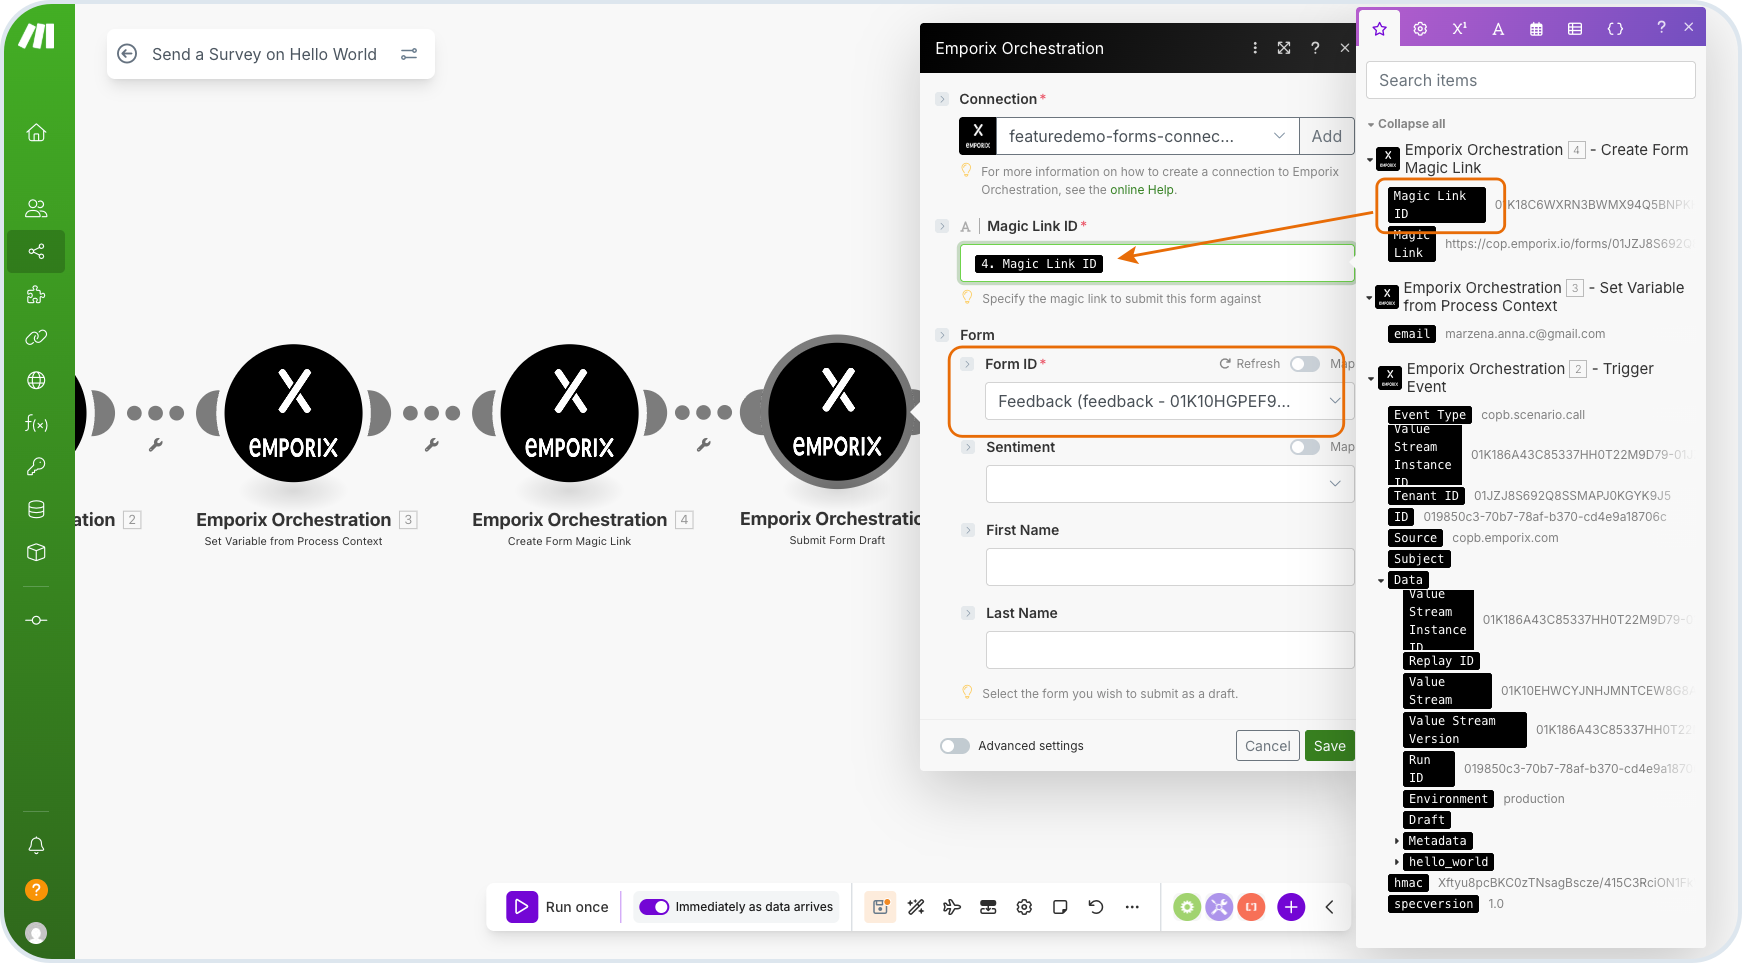Click the Run once play button
The height and width of the screenshot is (963, 1742).
click(522, 907)
